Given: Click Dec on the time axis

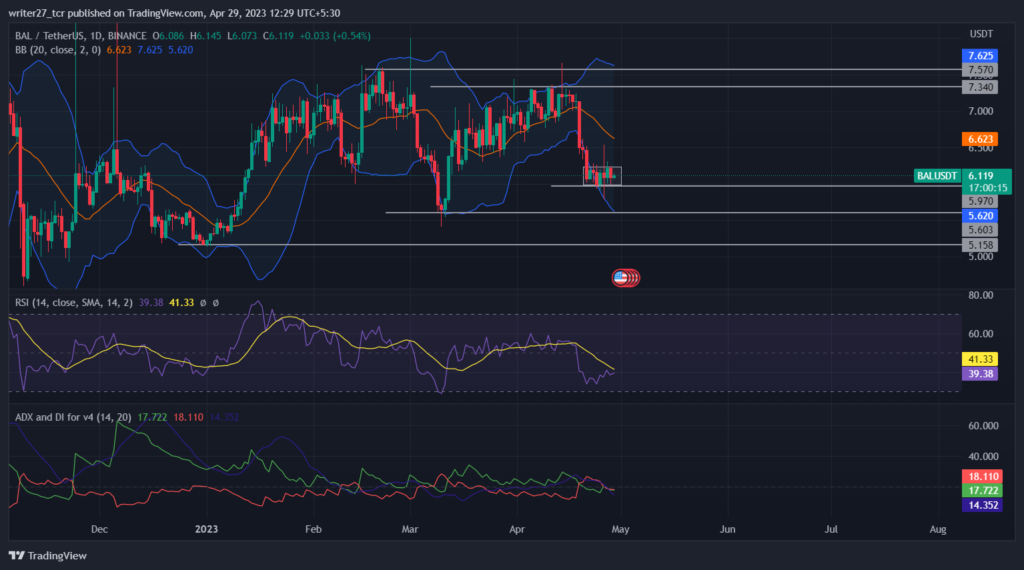Looking at the screenshot, I should click(x=99, y=530).
